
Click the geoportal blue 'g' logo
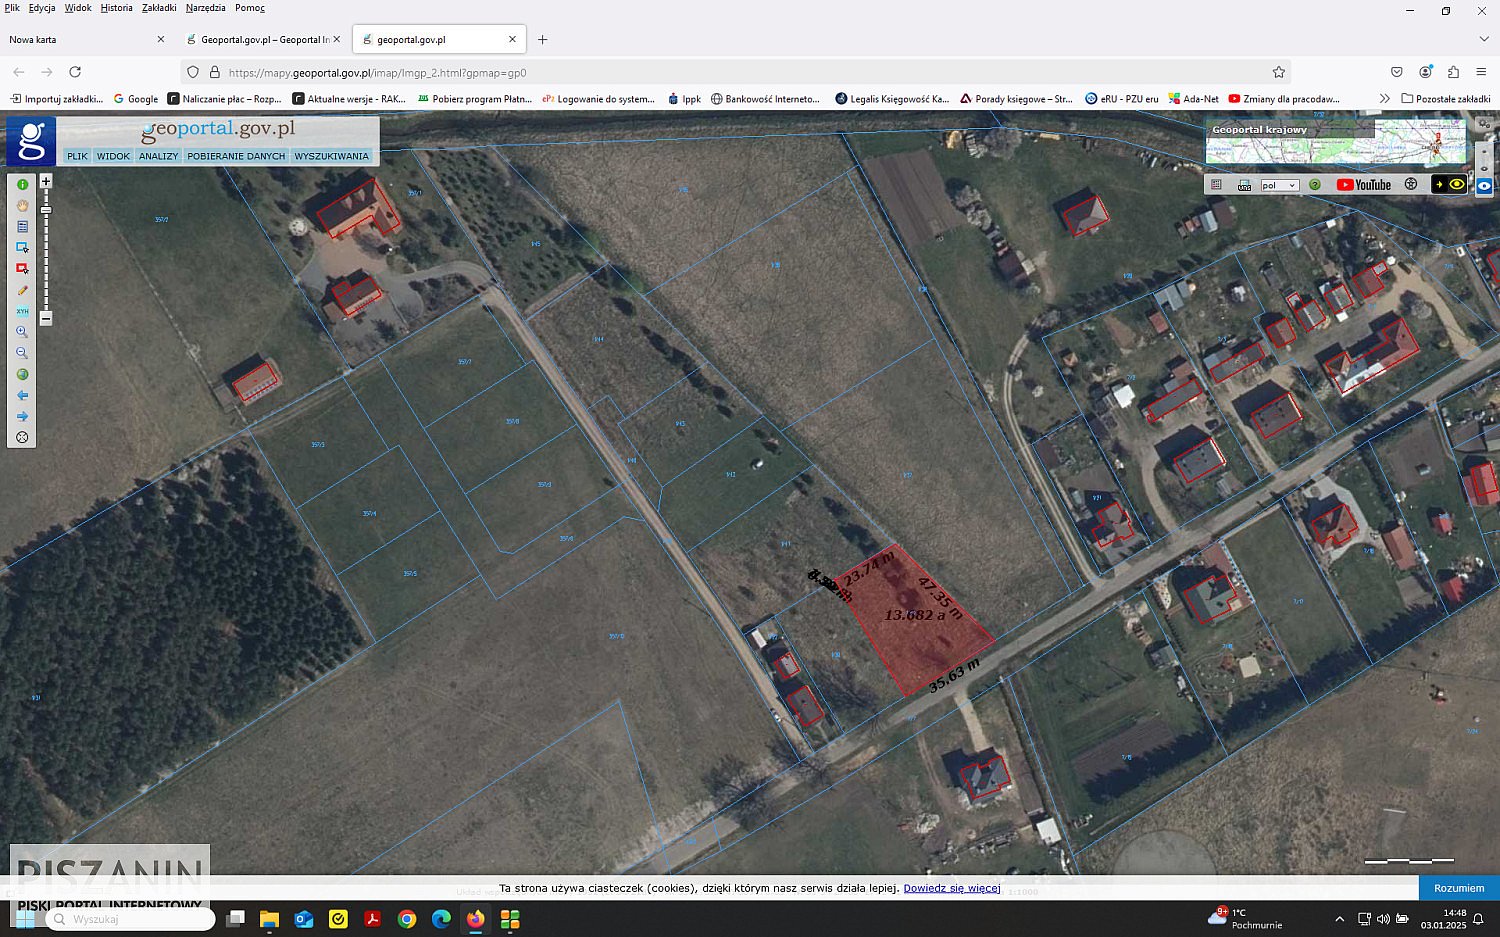31,141
